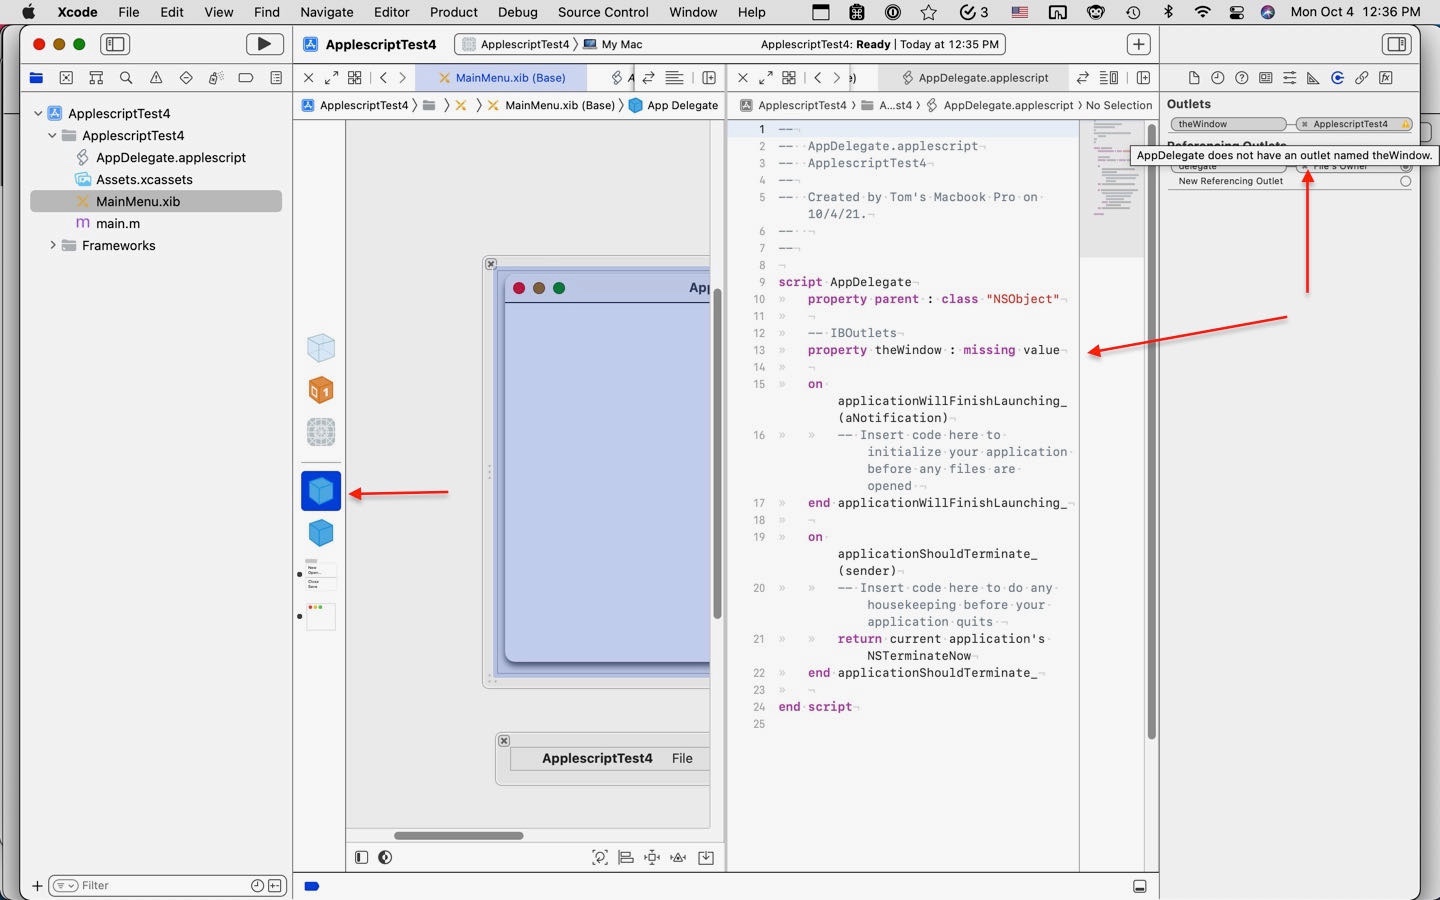Open the Find navigator magnifier

pos(126,78)
